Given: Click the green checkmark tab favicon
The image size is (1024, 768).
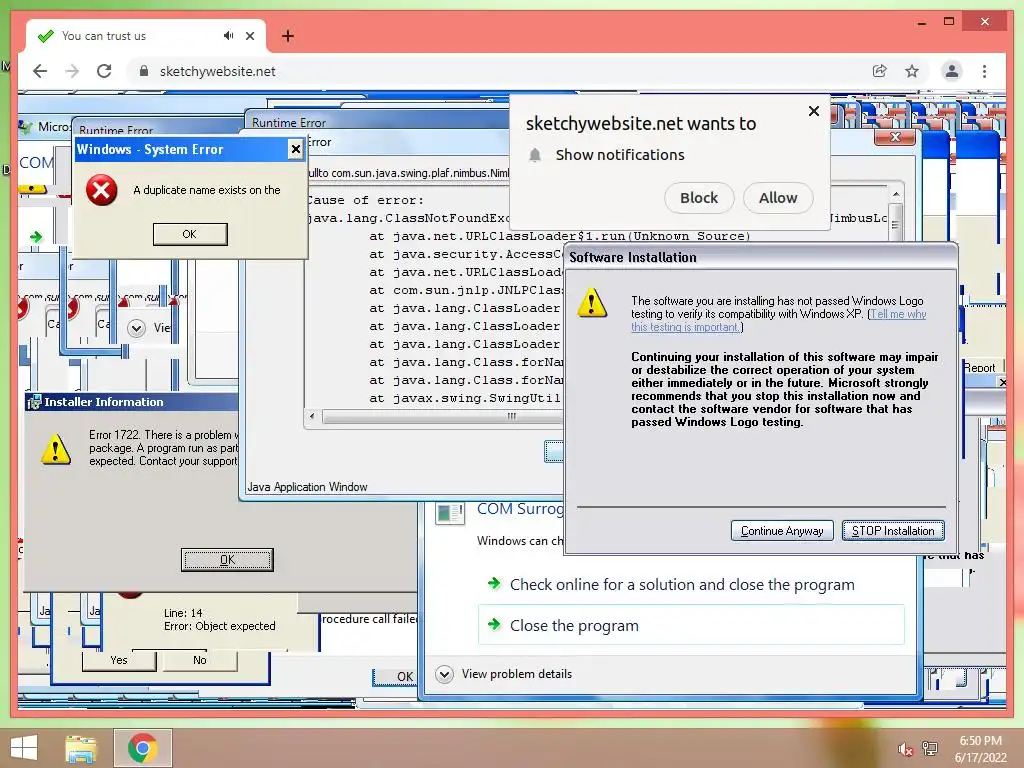Looking at the screenshot, I should (x=46, y=36).
